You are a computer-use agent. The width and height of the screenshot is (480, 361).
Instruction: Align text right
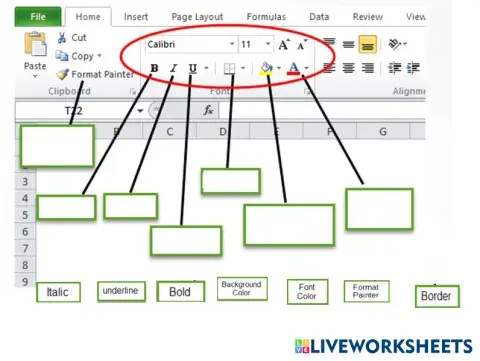coord(368,68)
